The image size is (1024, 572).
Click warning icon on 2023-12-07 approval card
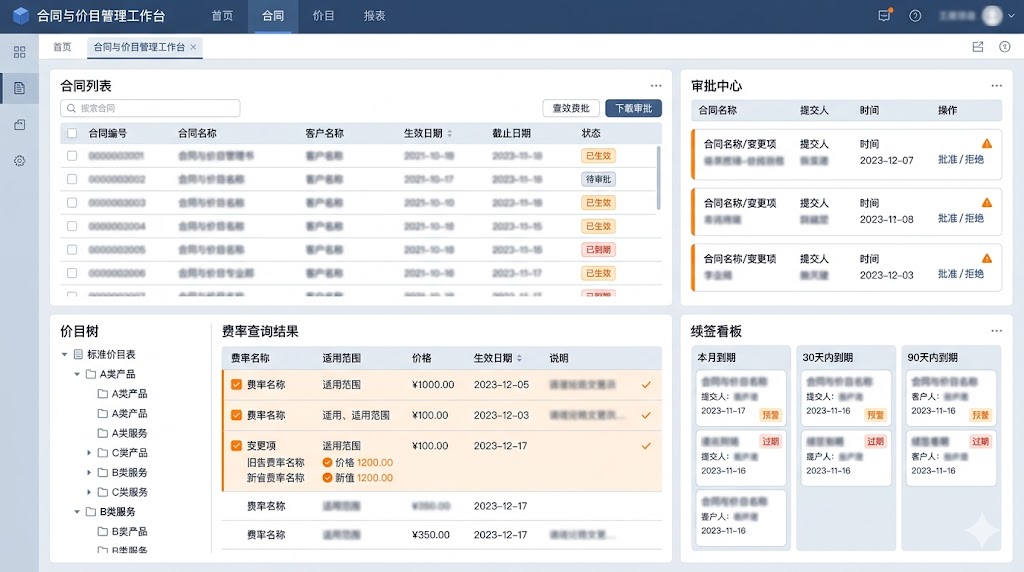pos(987,144)
